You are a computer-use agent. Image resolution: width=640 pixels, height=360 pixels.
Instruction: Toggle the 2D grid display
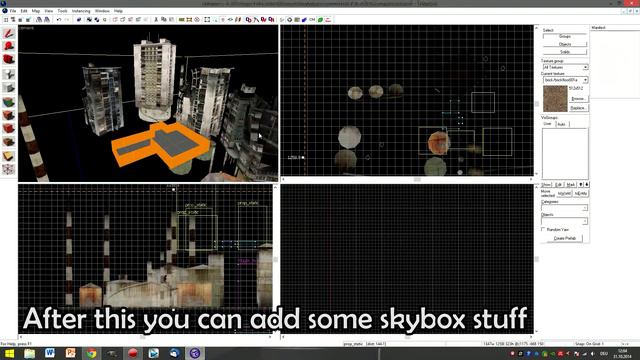tap(6, 20)
